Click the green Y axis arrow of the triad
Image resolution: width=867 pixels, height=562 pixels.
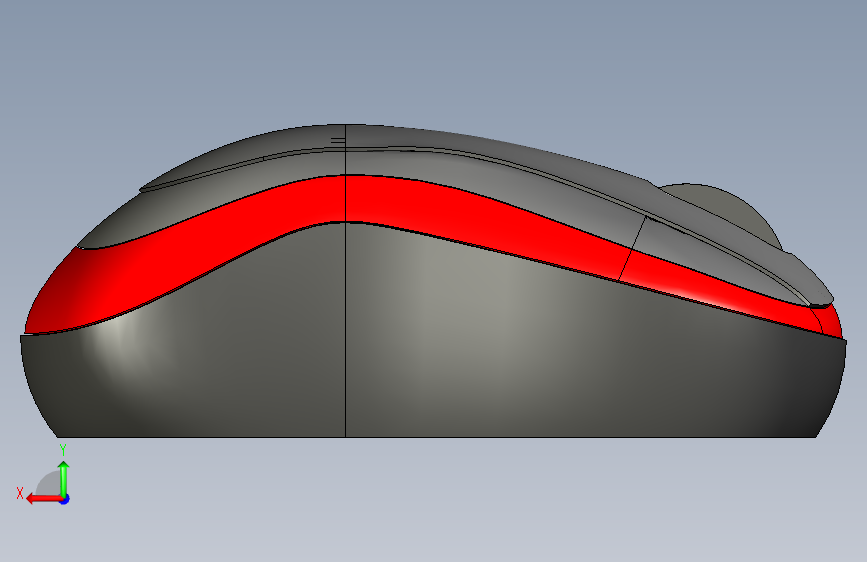(64, 479)
